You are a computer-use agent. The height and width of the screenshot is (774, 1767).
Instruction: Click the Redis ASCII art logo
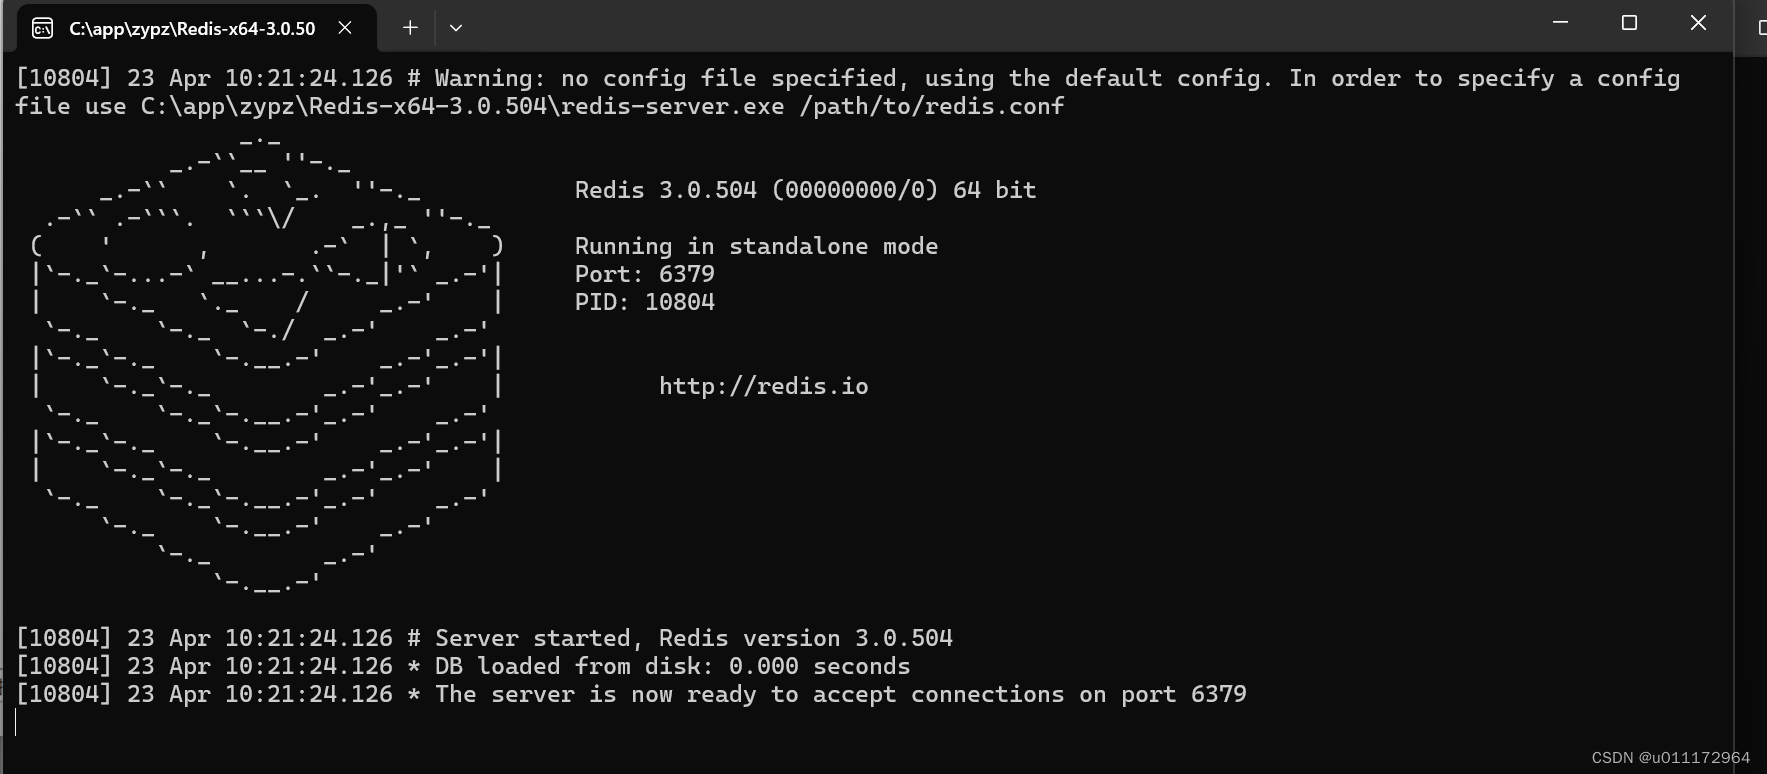(270, 360)
